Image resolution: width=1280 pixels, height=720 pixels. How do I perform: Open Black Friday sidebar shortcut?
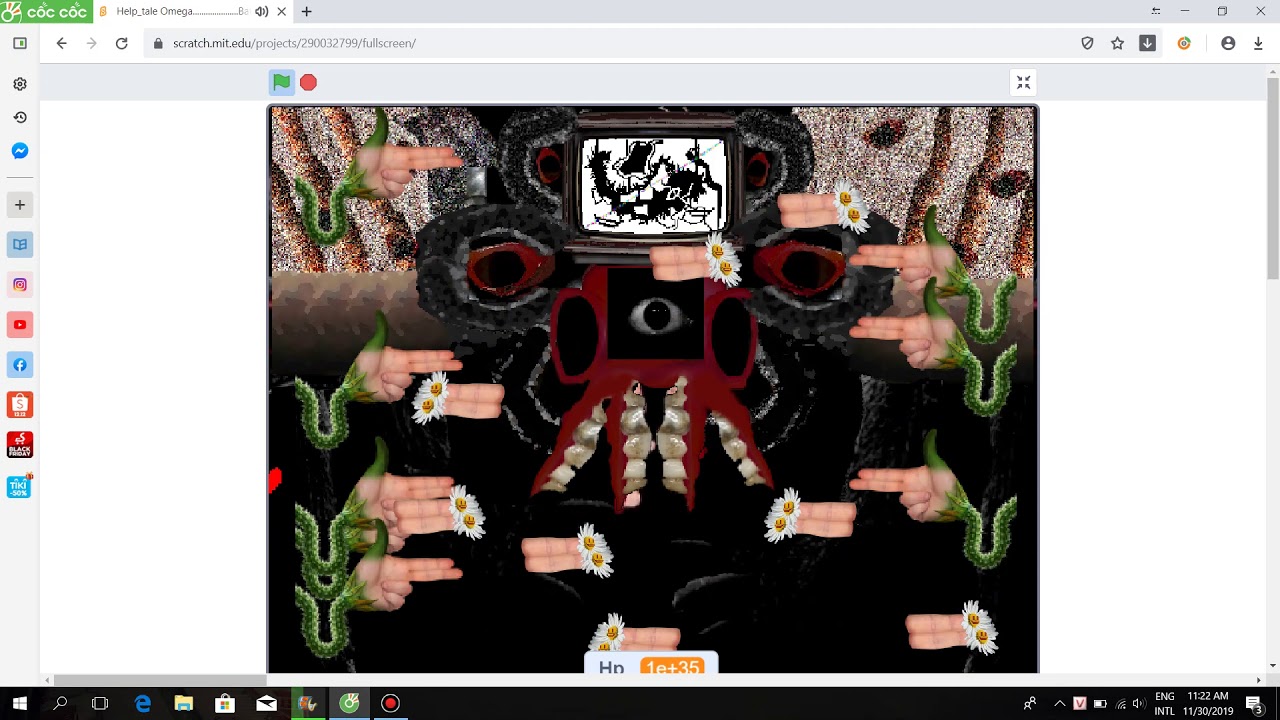[x=20, y=445]
